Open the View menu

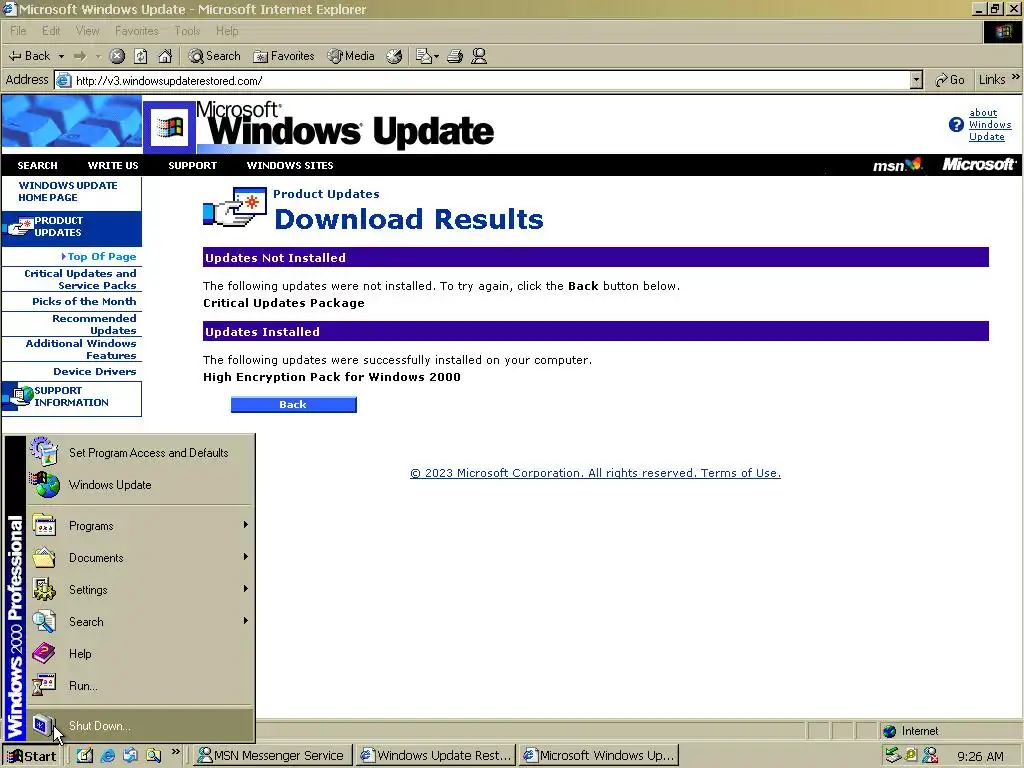point(87,31)
